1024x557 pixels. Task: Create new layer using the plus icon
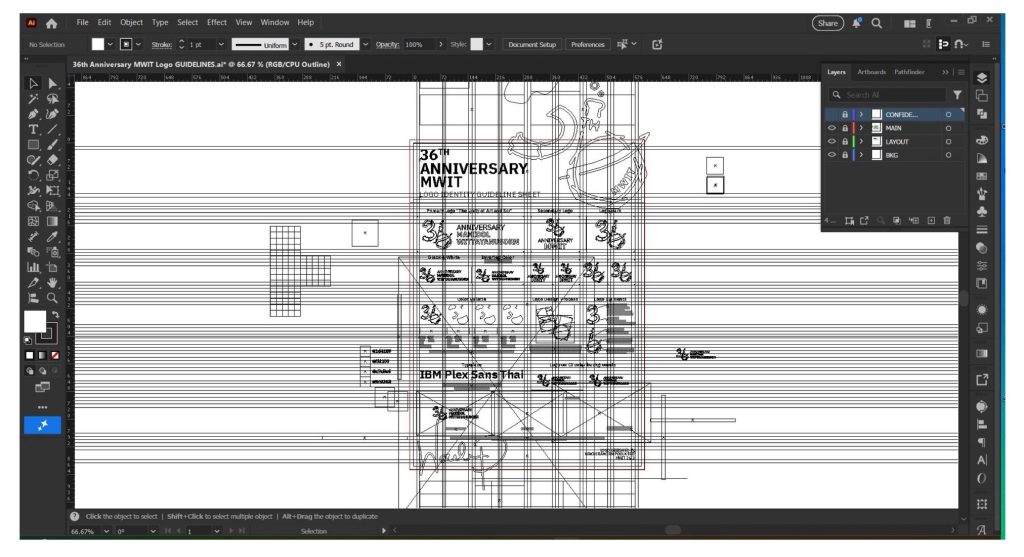[x=931, y=220]
